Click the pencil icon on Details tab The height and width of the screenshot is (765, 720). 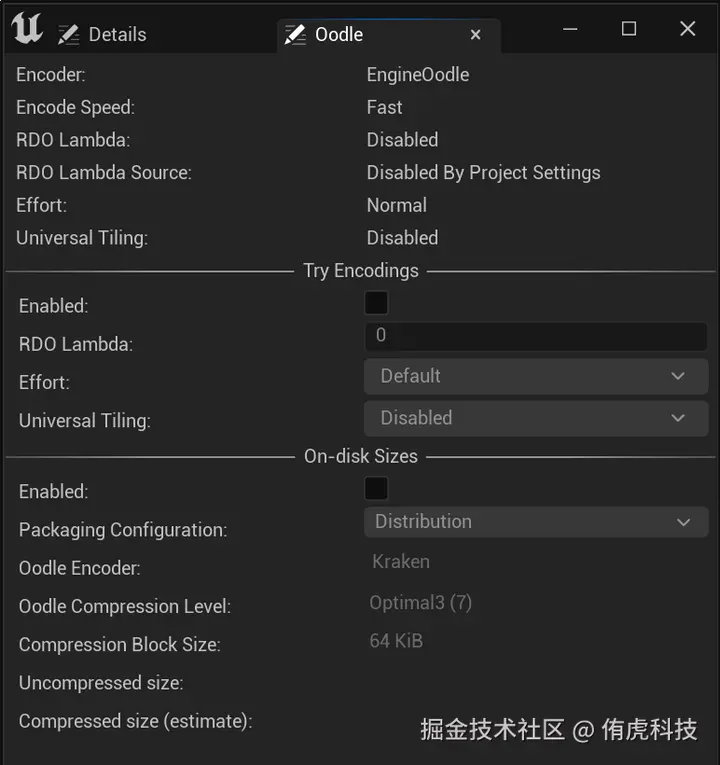(x=69, y=35)
